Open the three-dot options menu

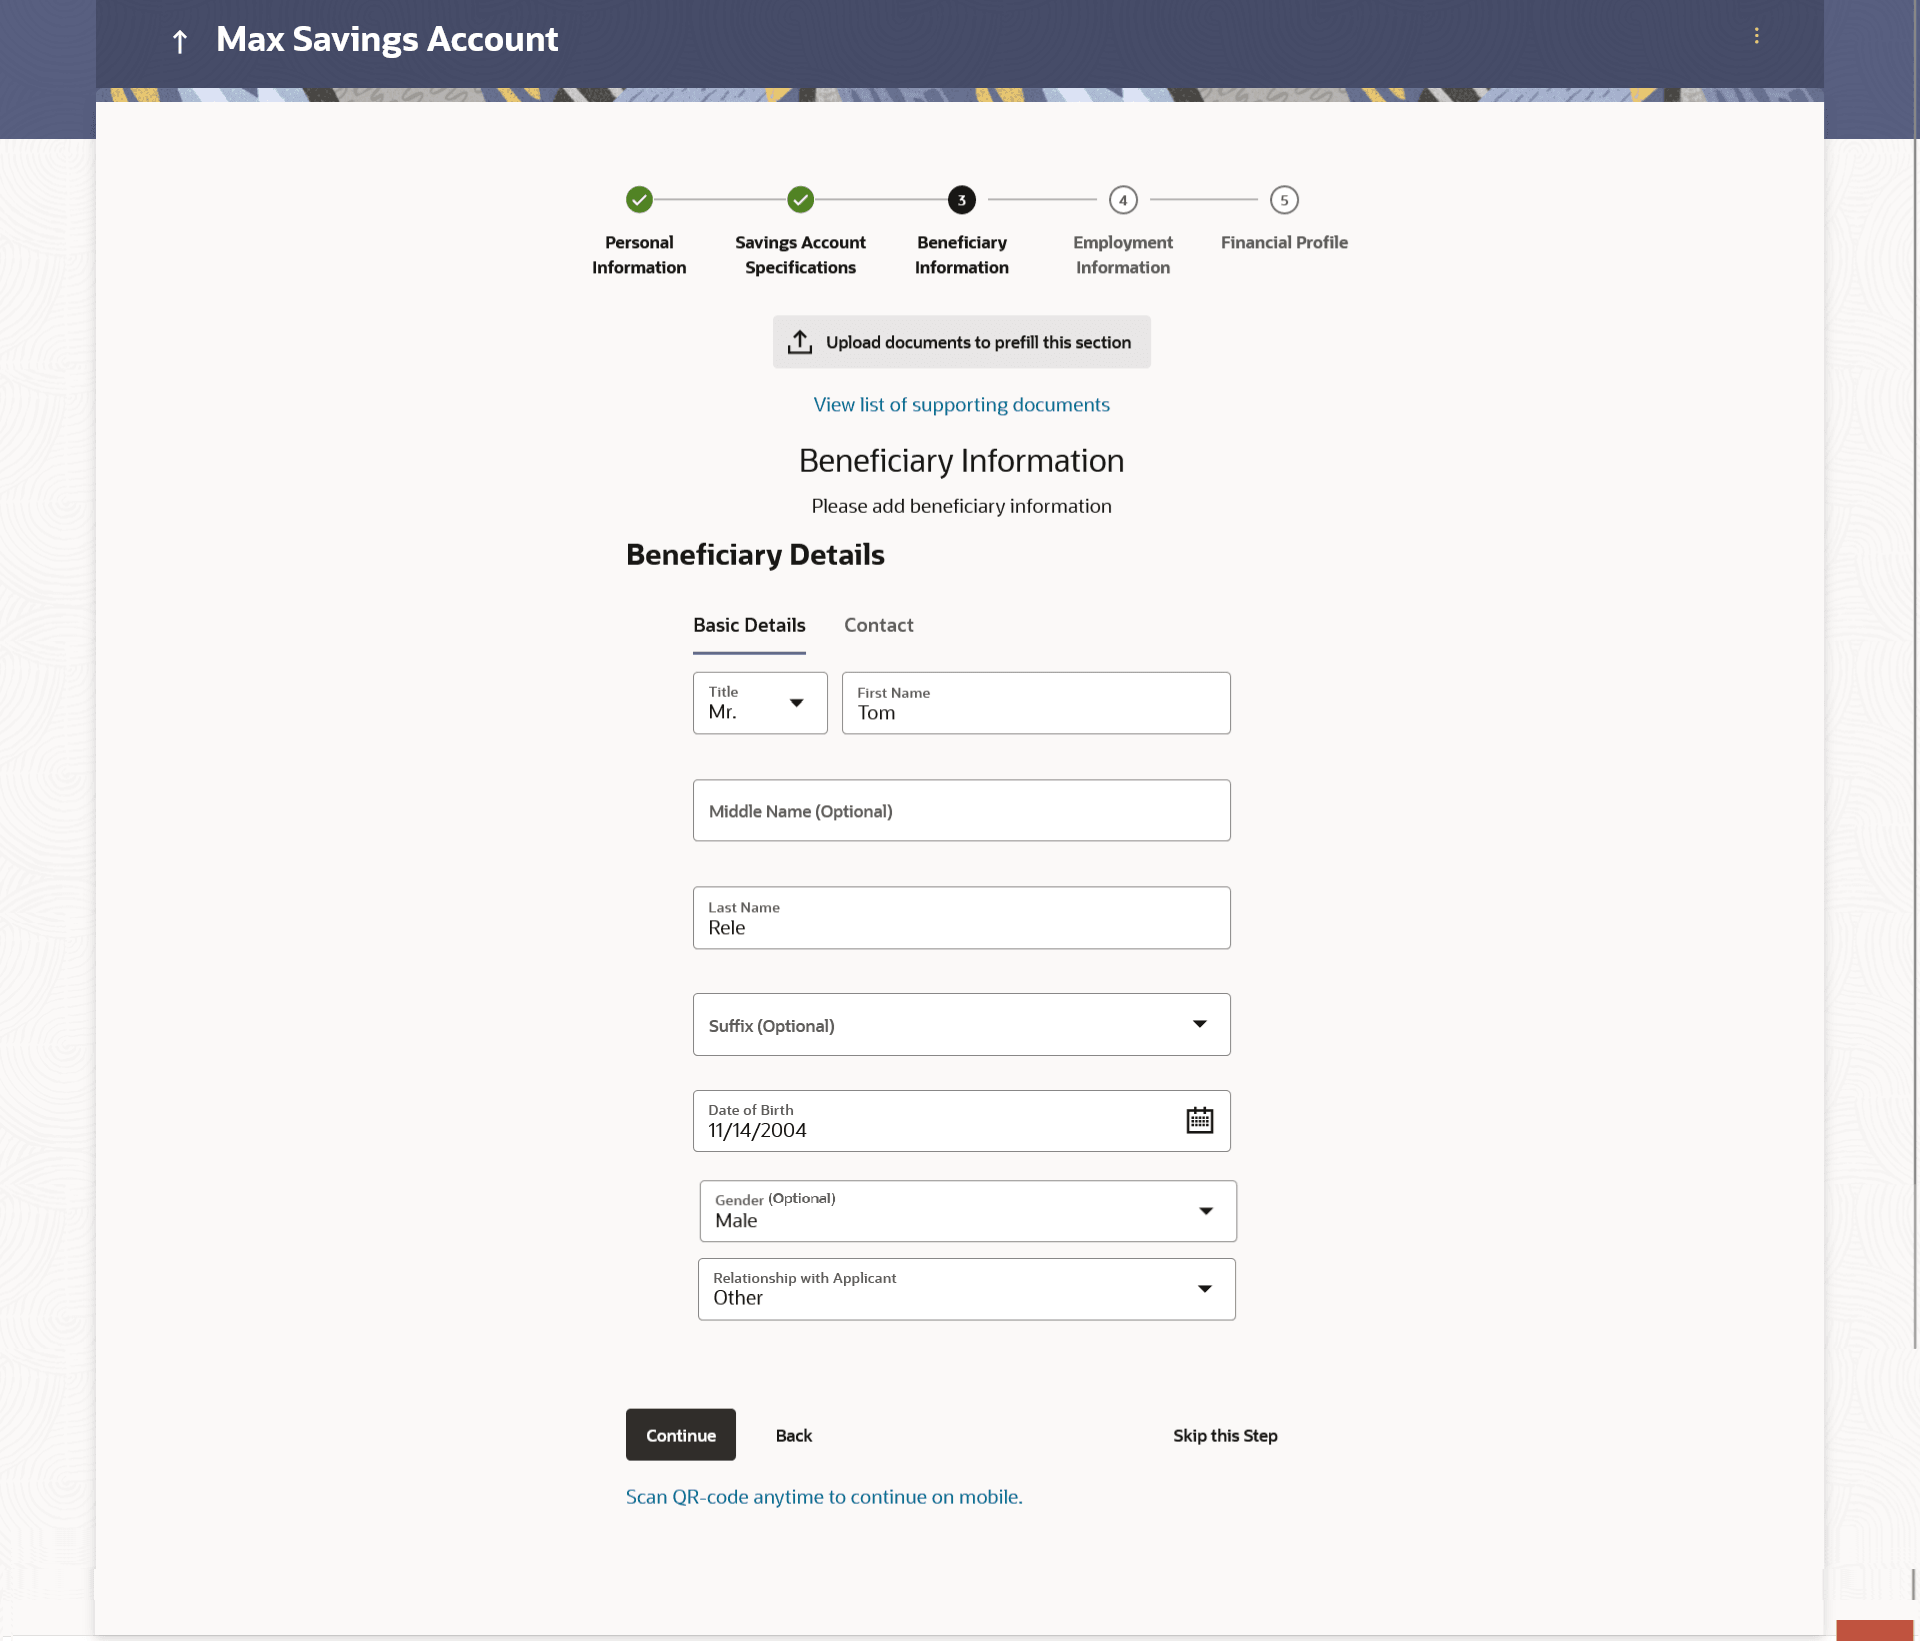click(x=1756, y=36)
